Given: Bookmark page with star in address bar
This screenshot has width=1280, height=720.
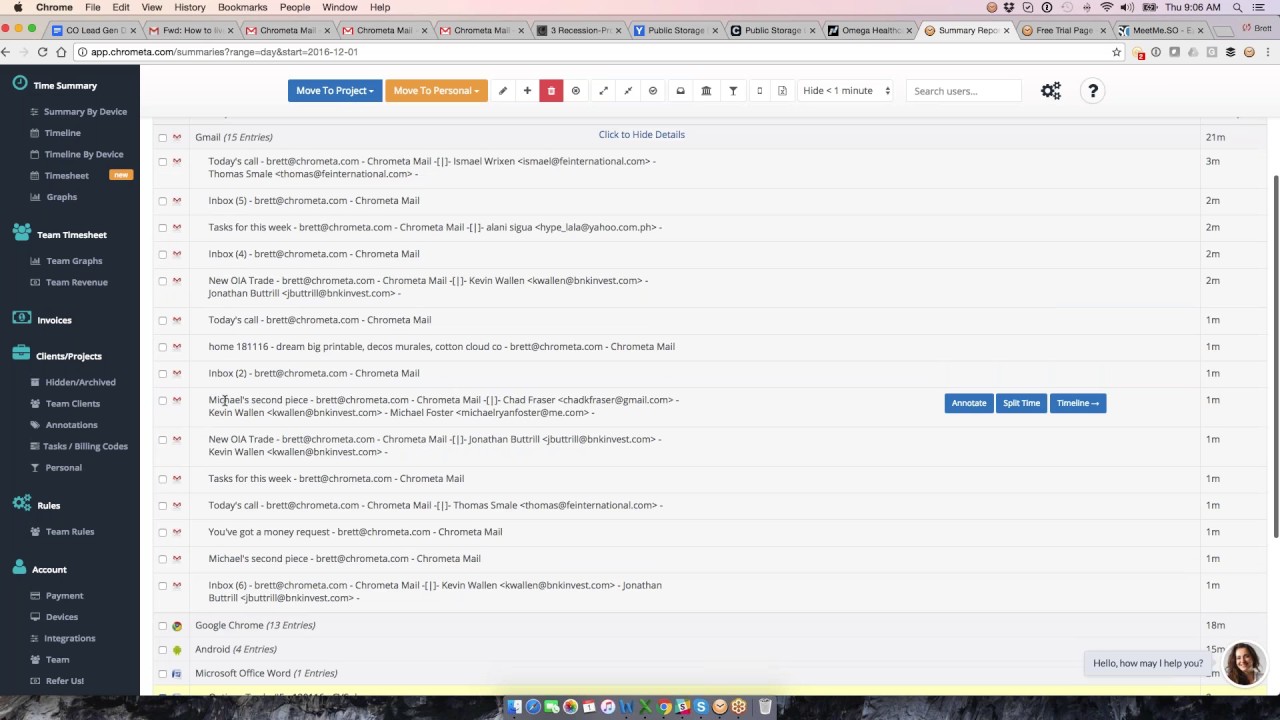Looking at the screenshot, I should [1116, 52].
